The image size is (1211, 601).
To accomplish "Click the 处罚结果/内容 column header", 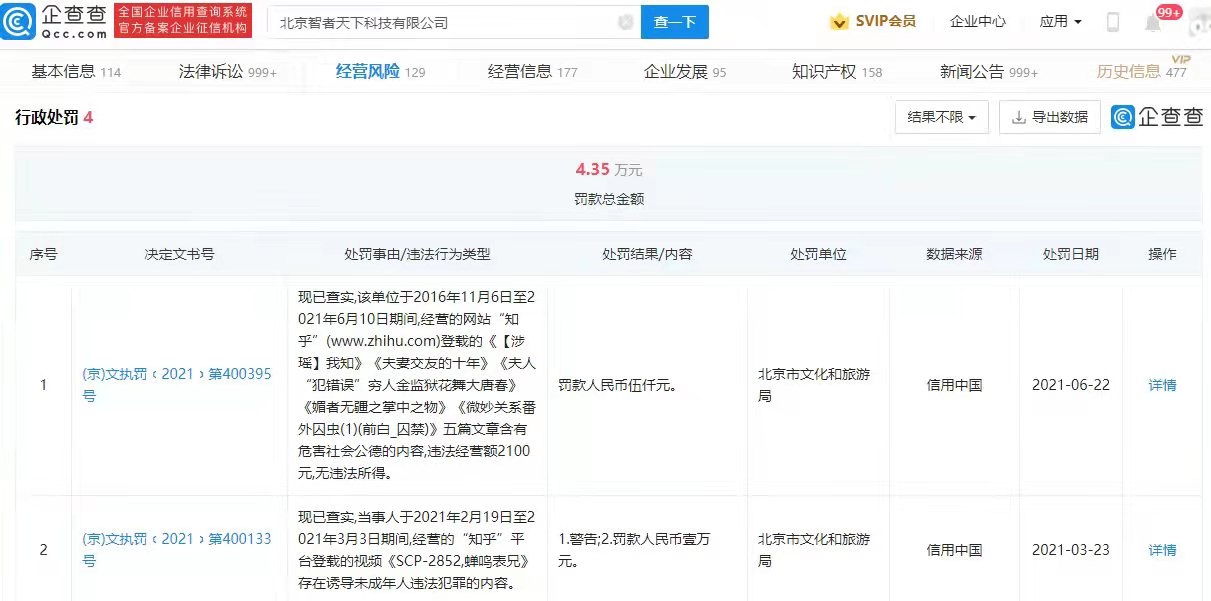I will [647, 254].
